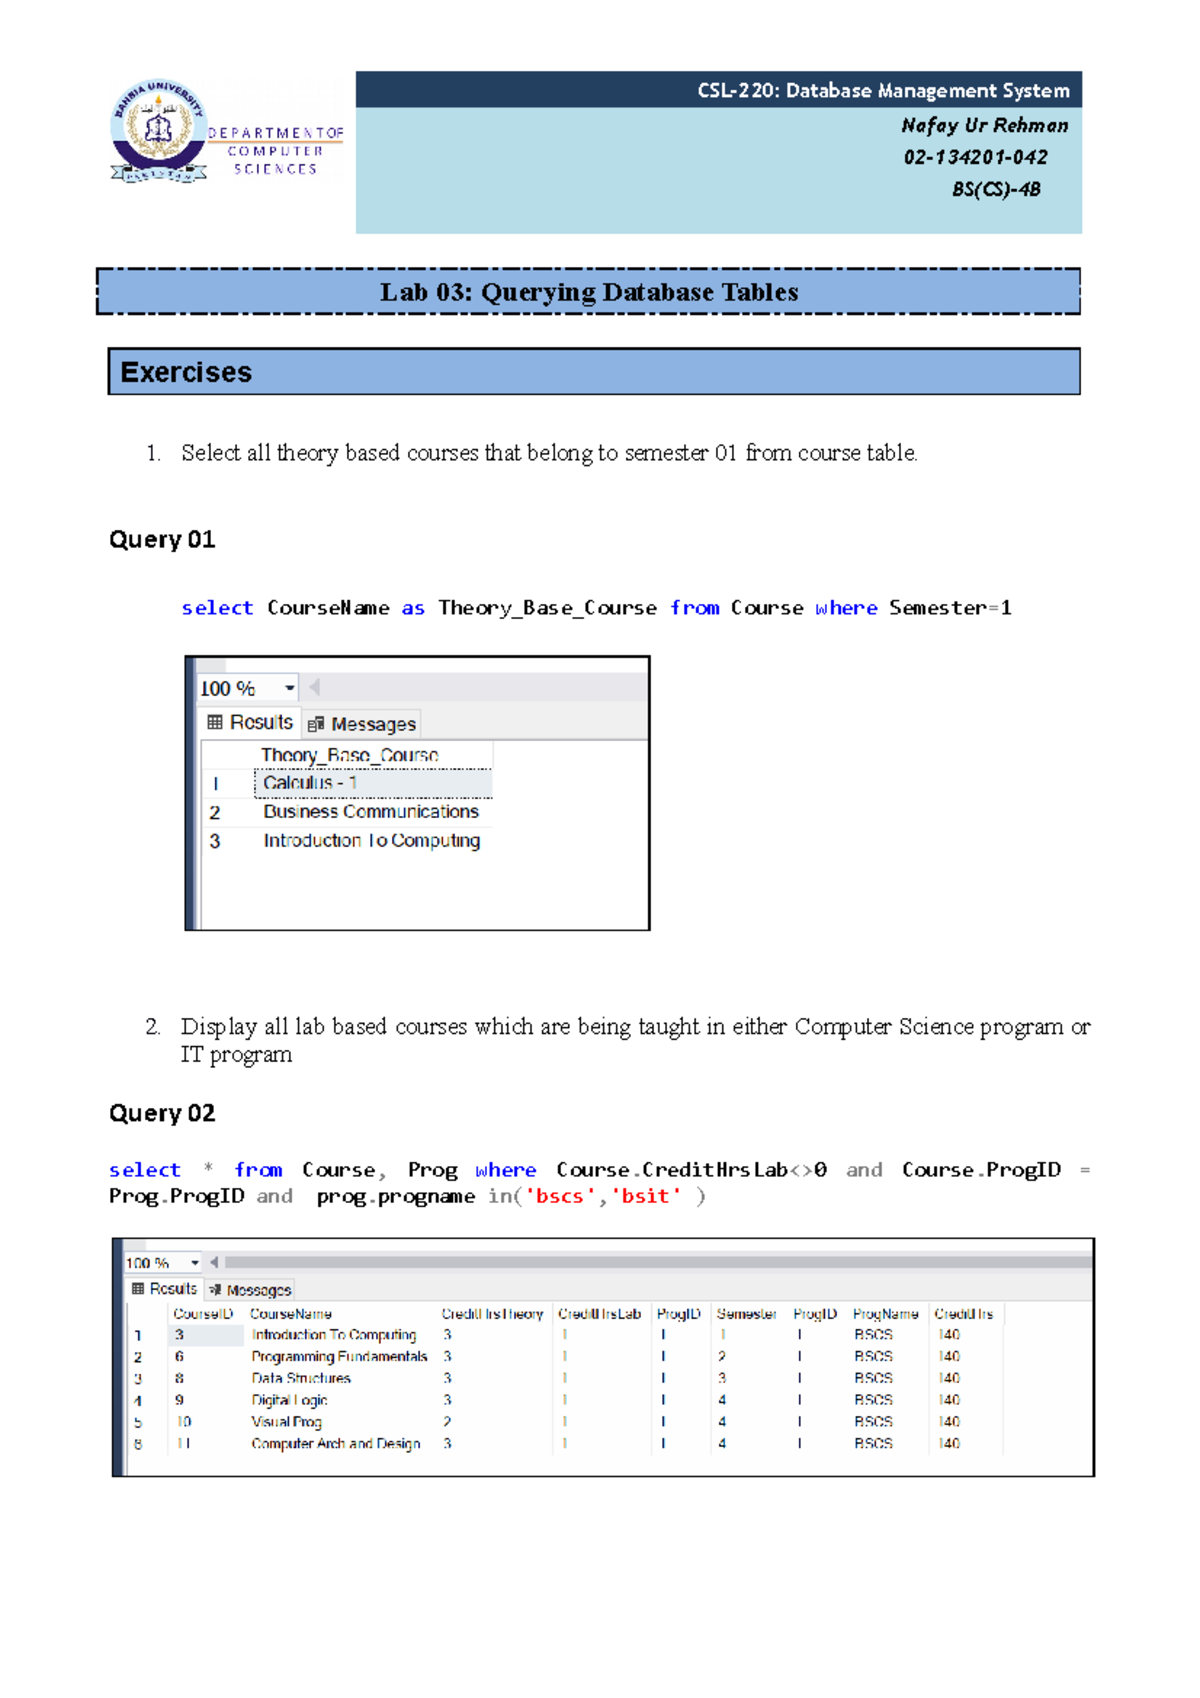Image resolution: width=1200 pixels, height=1698 pixels.
Task: Click the enrollment number '02-134201-042'
Action: [976, 158]
